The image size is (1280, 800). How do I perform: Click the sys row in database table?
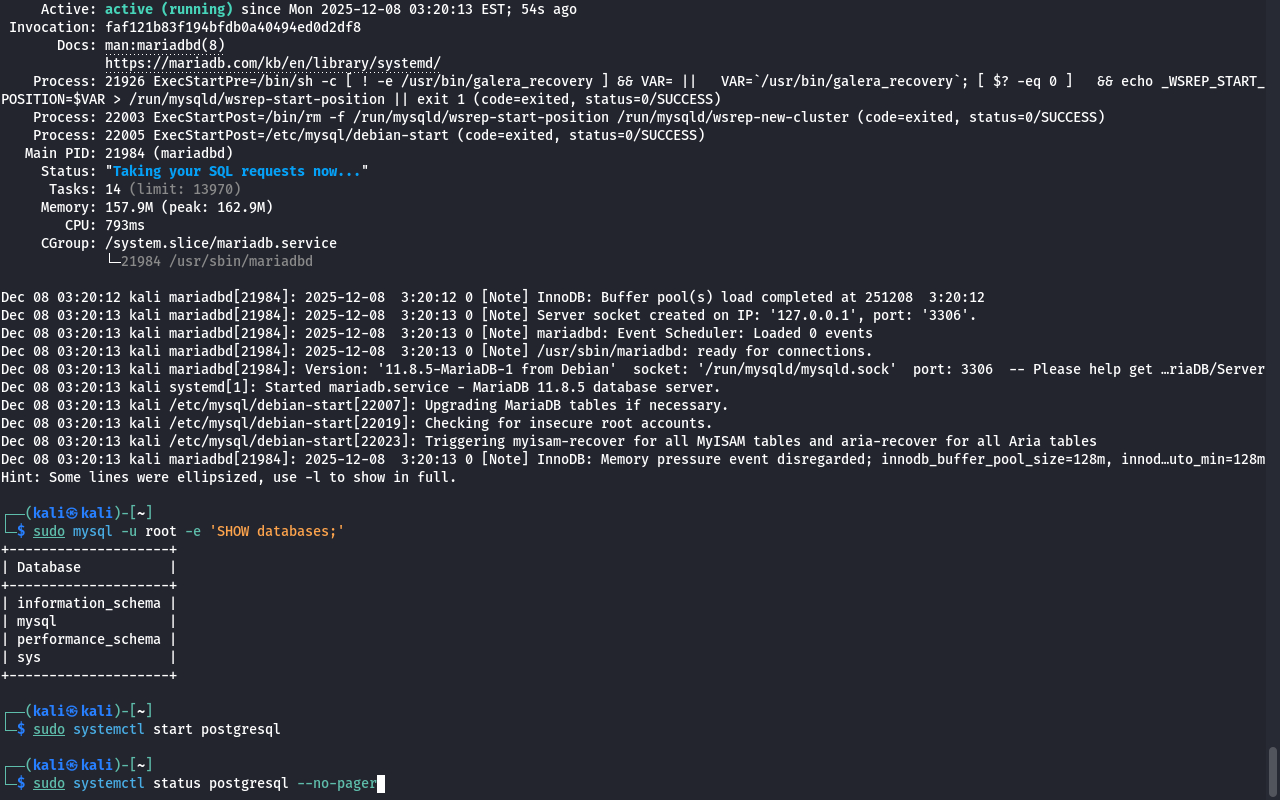pos(29,657)
